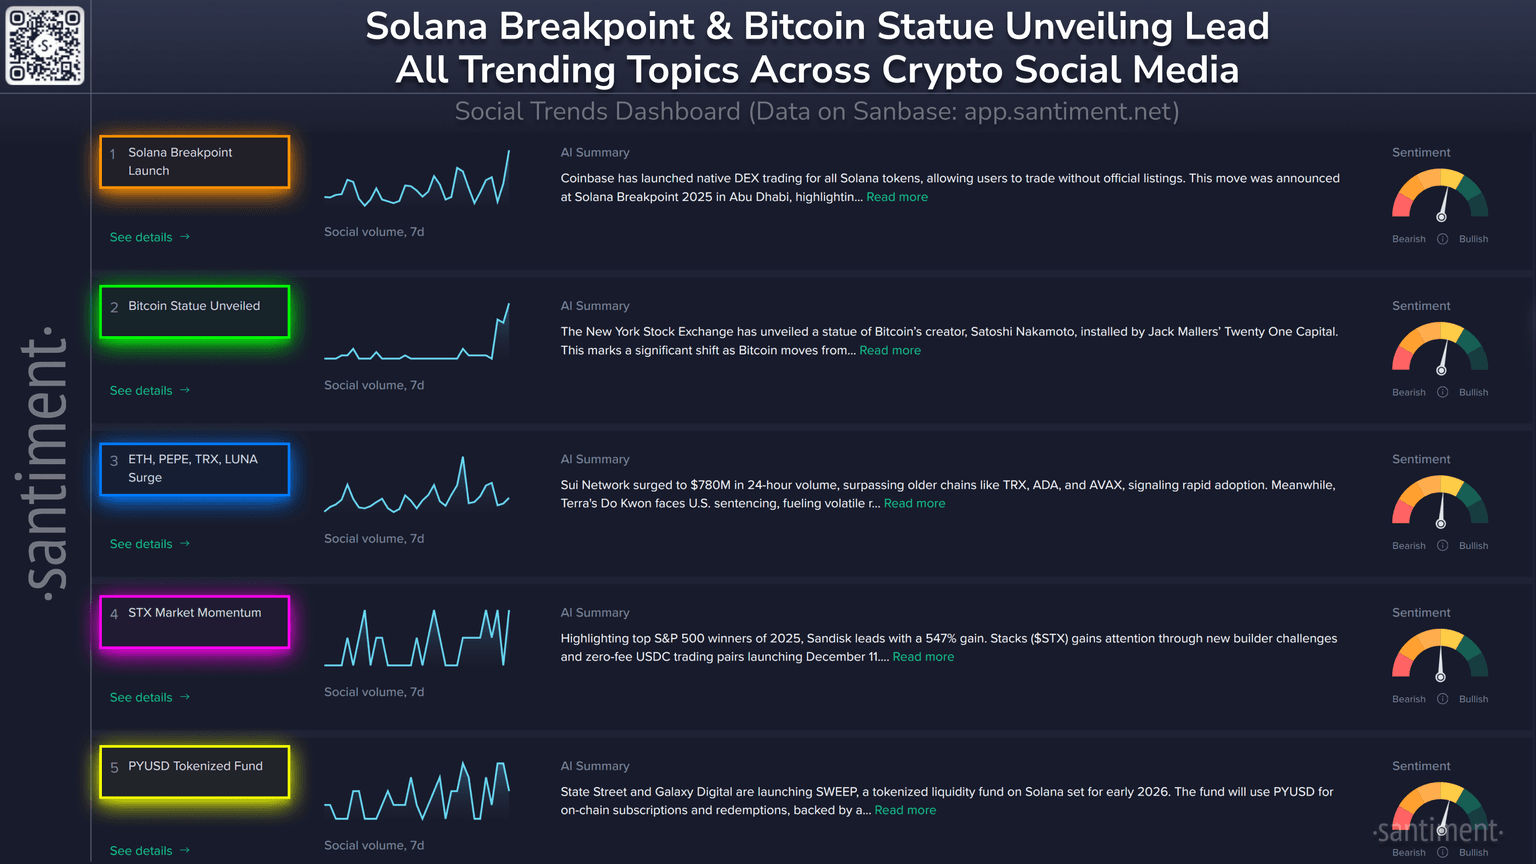Click the Solana Breakpoint sentiment gauge

tap(1440, 196)
